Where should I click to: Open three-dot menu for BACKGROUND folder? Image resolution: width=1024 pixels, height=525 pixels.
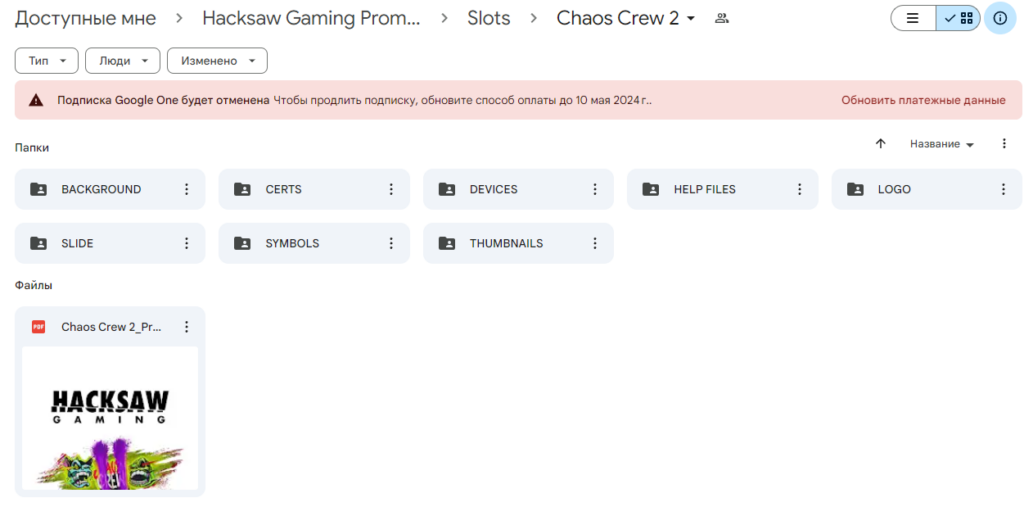tap(186, 189)
